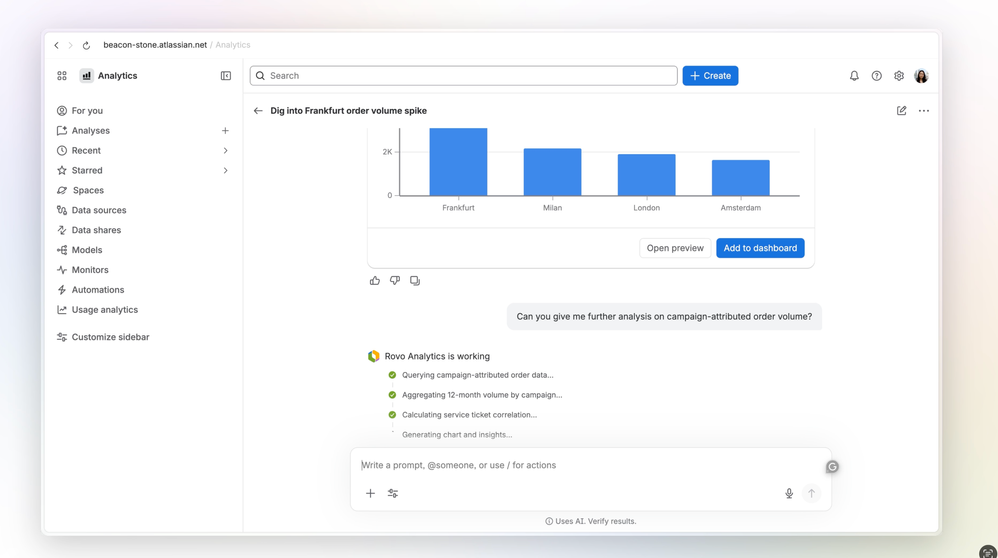
Task: Go forward in browser history
Action: coord(71,45)
